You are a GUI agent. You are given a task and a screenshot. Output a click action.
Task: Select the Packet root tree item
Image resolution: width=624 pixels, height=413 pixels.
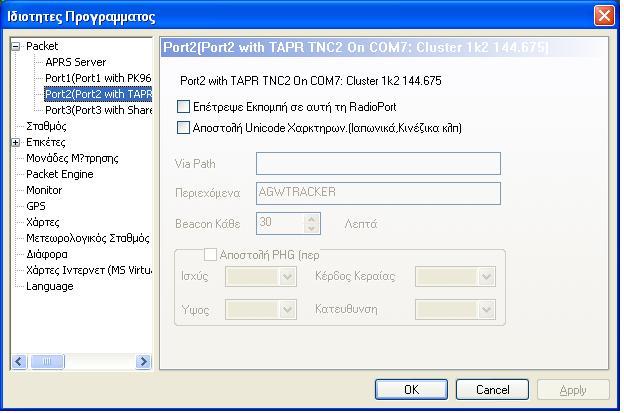click(42, 46)
